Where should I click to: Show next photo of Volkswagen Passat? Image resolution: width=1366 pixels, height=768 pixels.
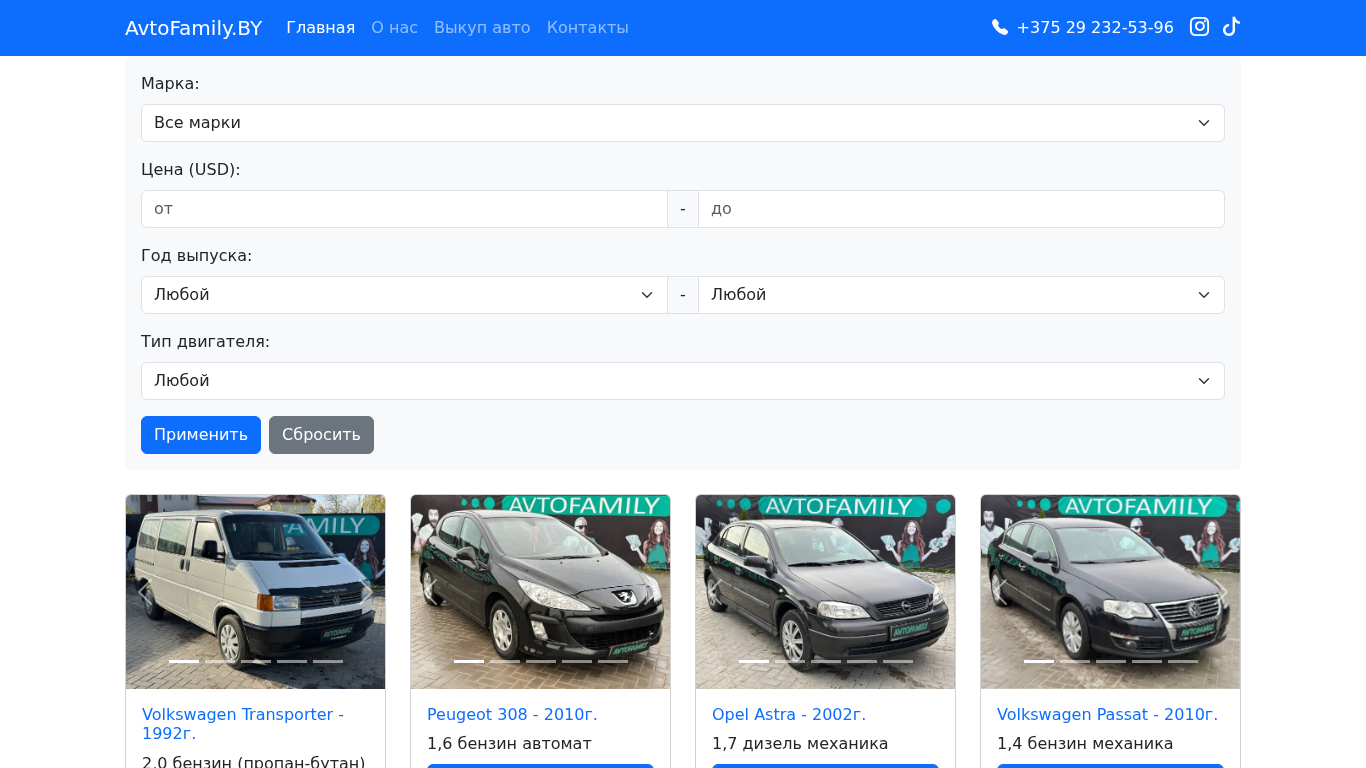(x=1220, y=592)
